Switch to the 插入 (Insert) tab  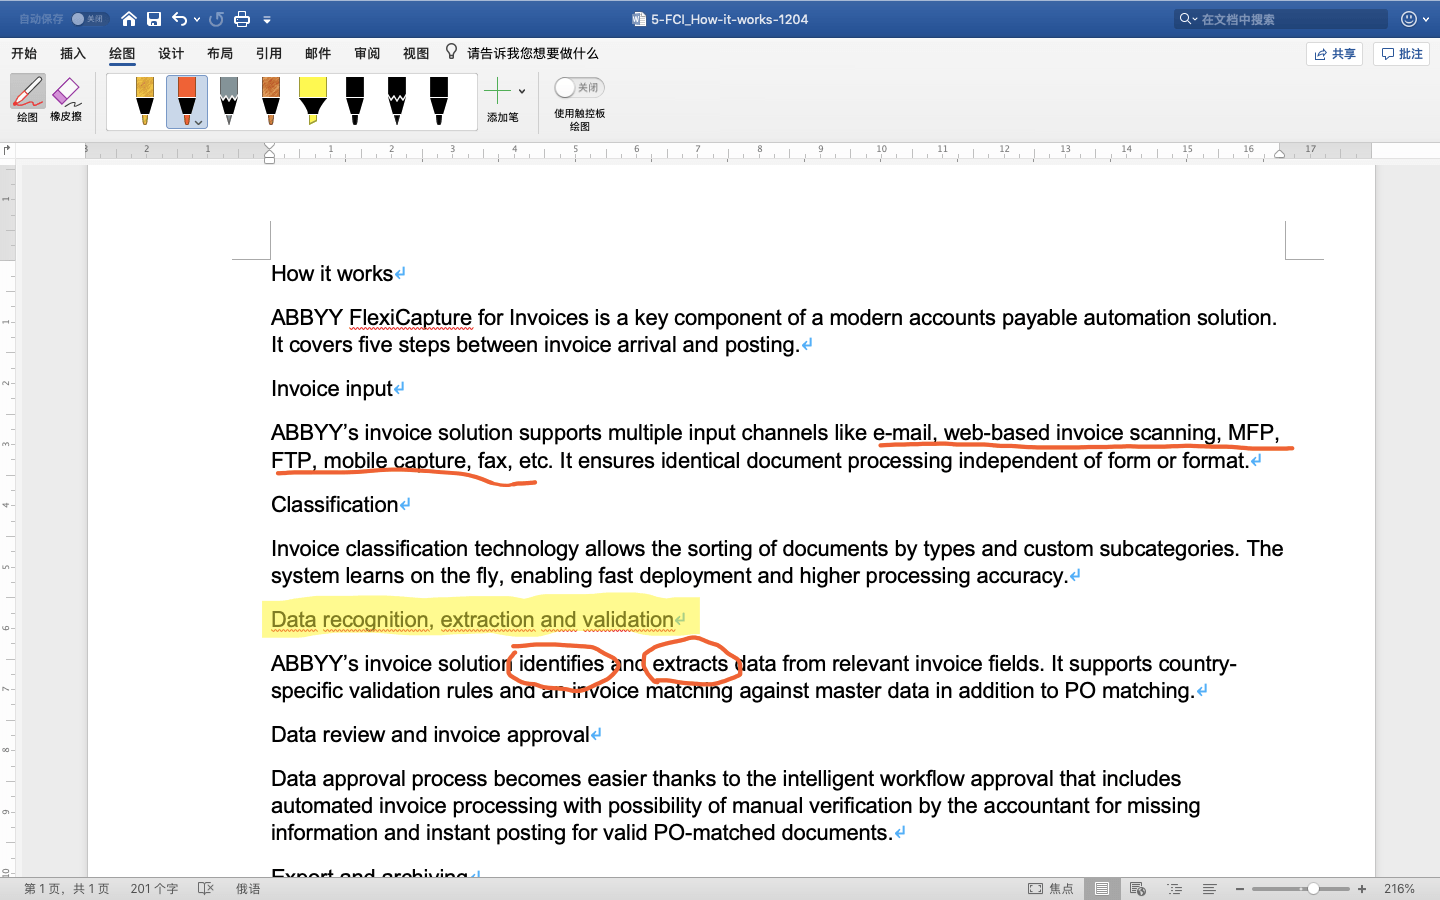click(x=73, y=53)
